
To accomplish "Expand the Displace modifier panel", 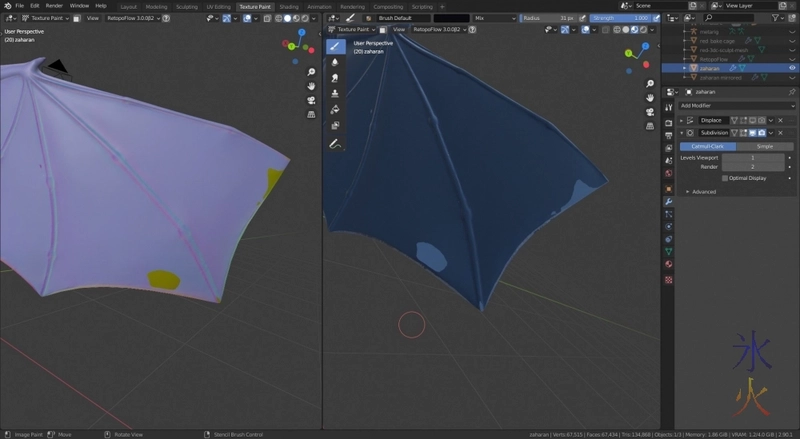I will point(682,120).
